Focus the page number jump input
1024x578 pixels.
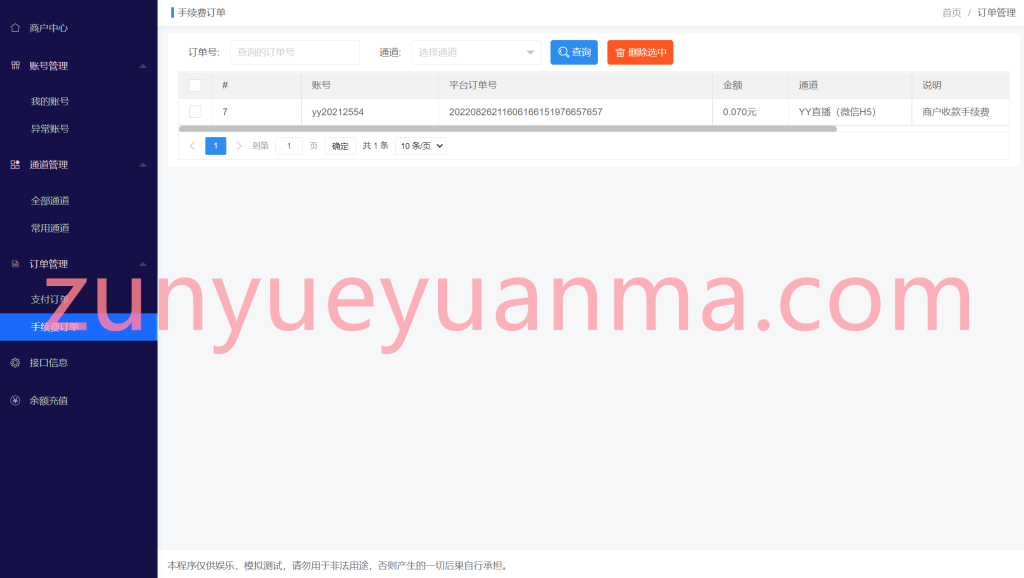(289, 146)
